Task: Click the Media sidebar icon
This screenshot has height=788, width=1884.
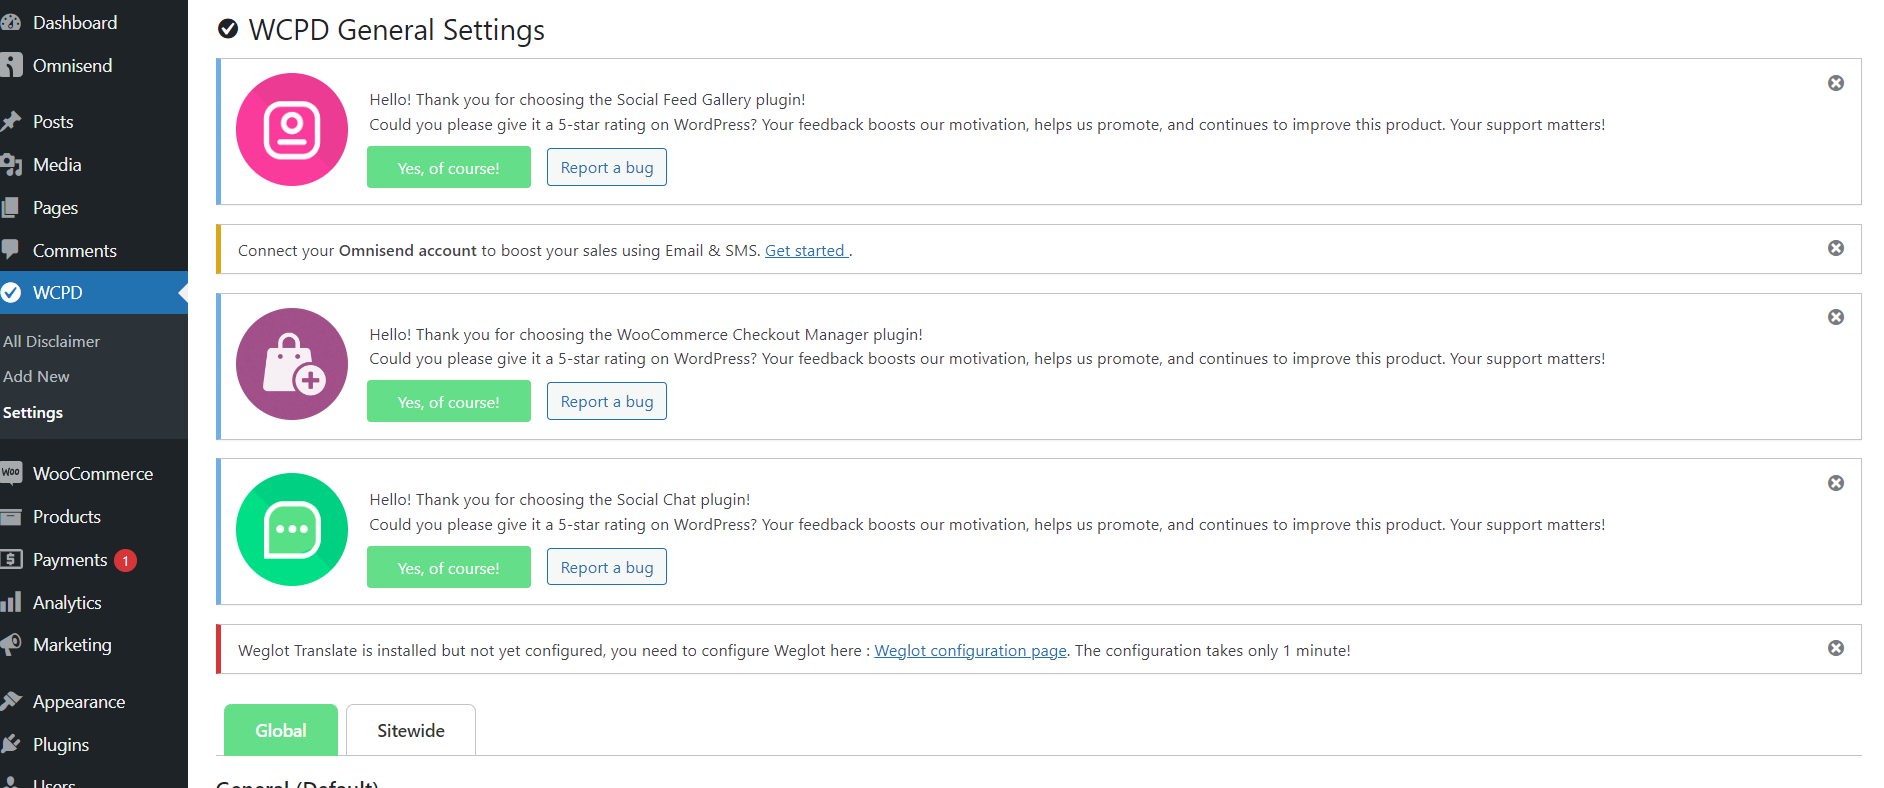Action: (x=10, y=164)
